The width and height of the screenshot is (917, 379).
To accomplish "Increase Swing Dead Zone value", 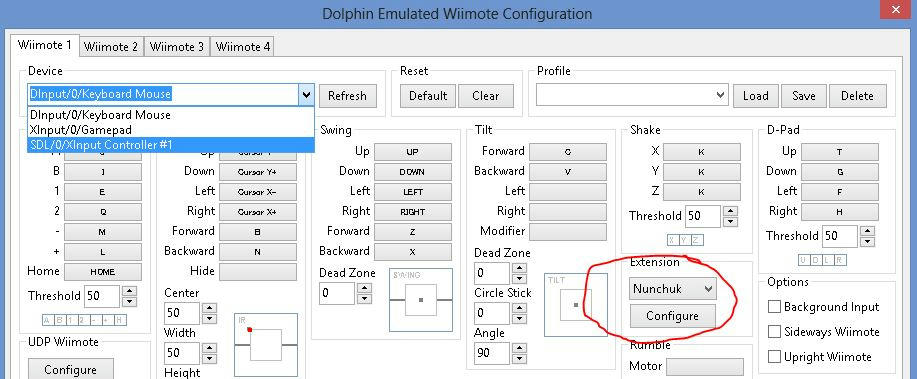I will 364,288.
